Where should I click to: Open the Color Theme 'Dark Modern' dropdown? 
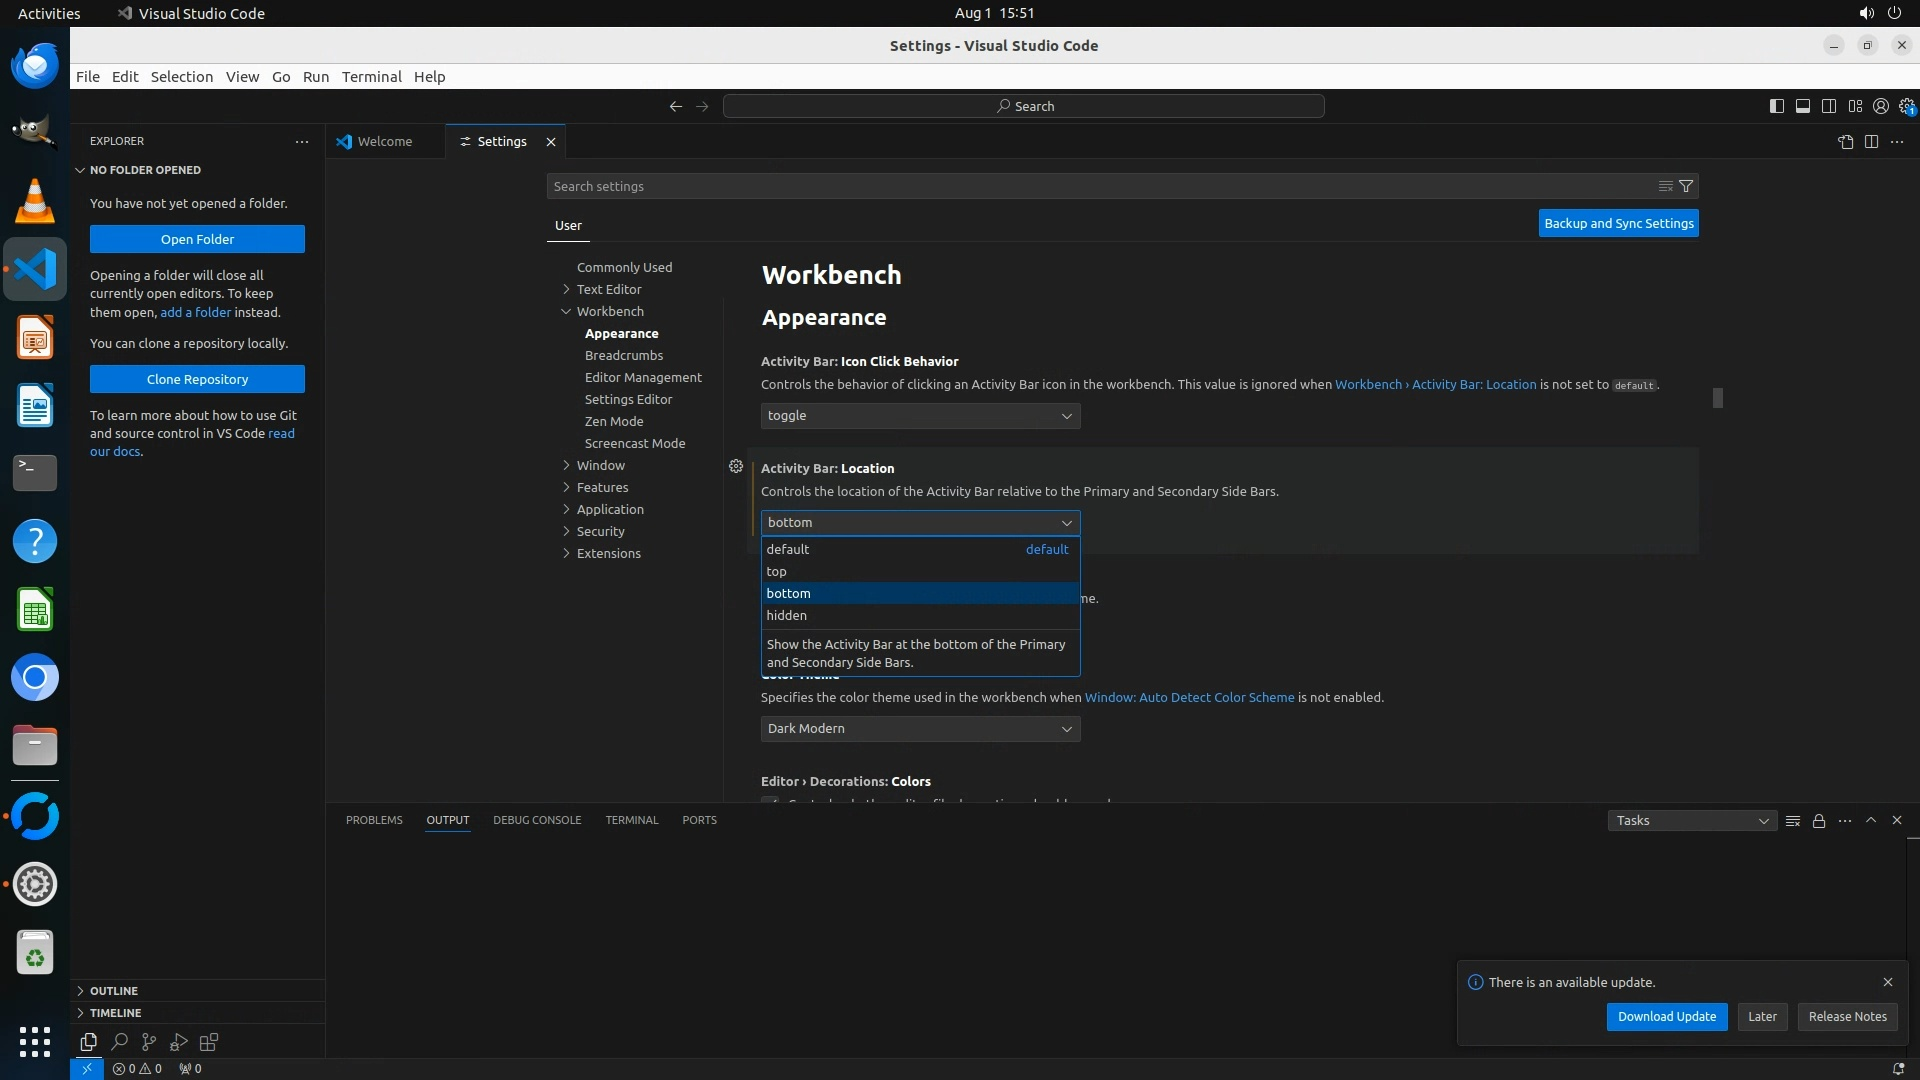click(920, 729)
